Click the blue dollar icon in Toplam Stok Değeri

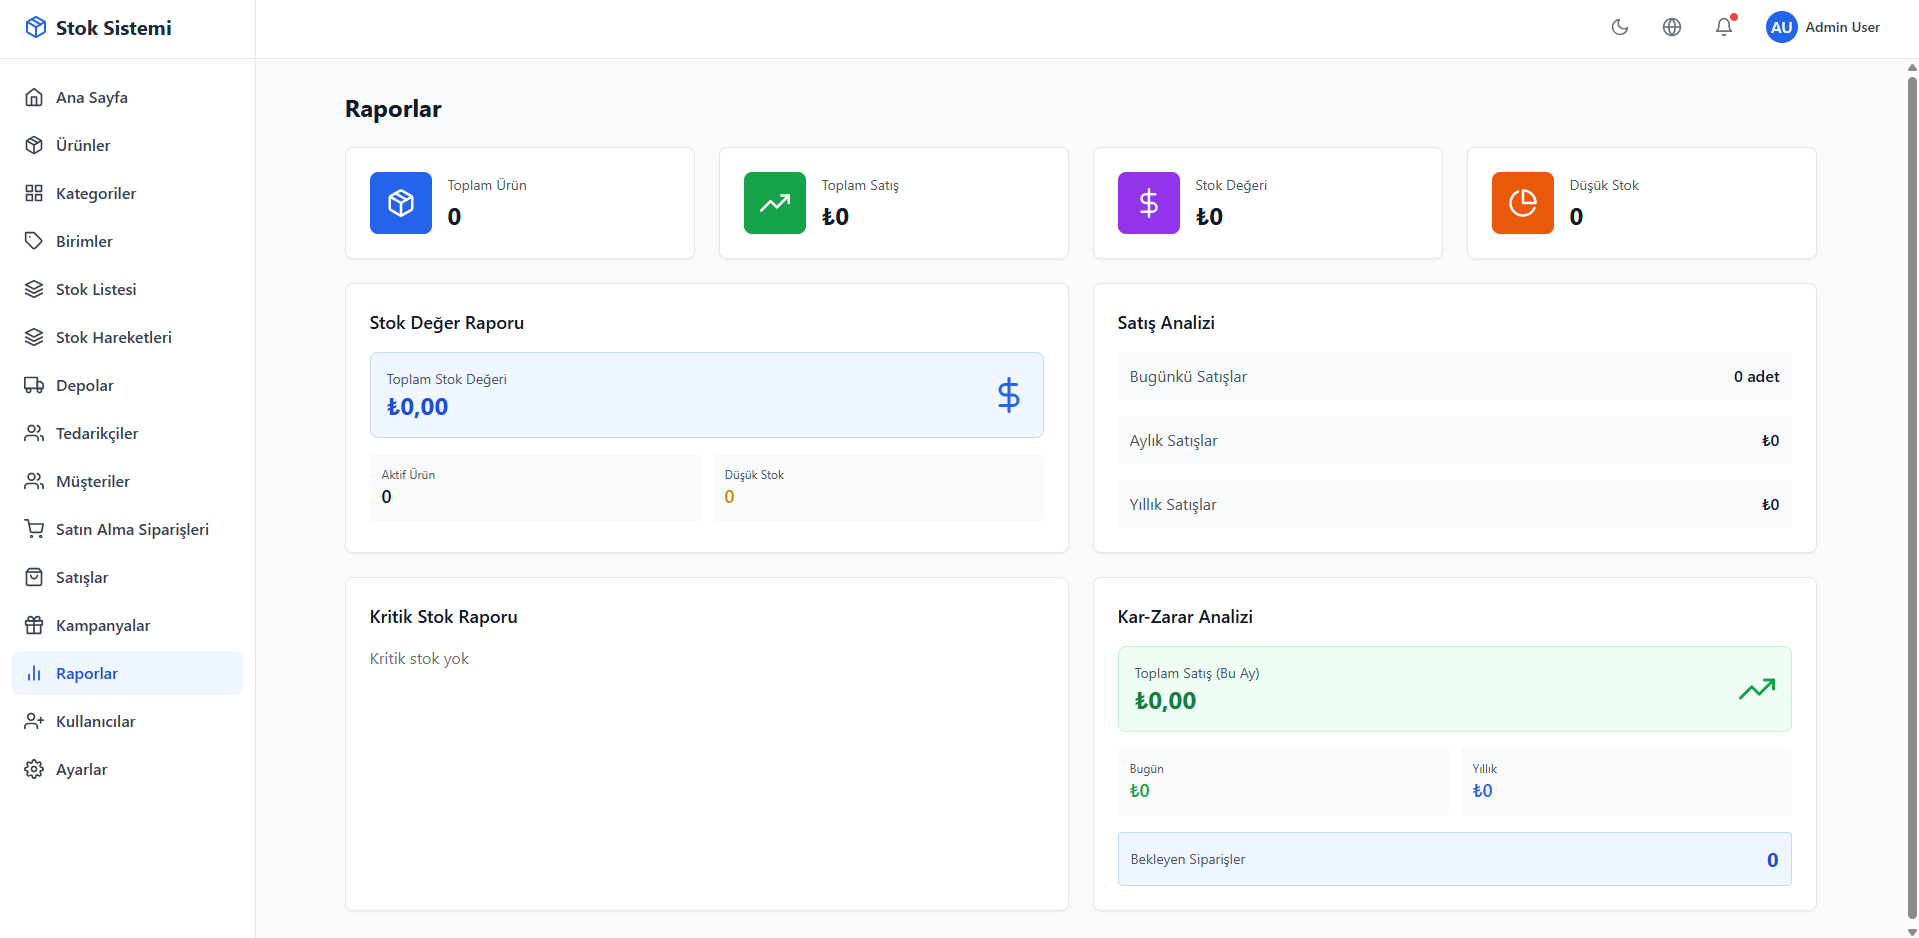[1009, 395]
